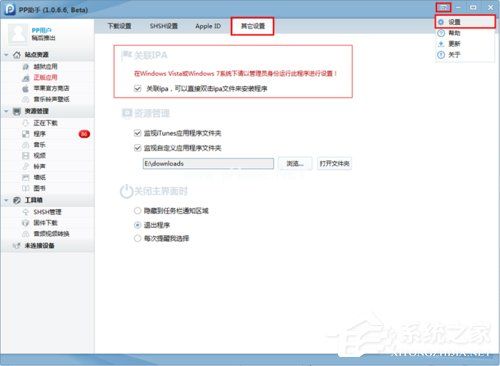Click the E:\downloads folder path field

pos(208,164)
